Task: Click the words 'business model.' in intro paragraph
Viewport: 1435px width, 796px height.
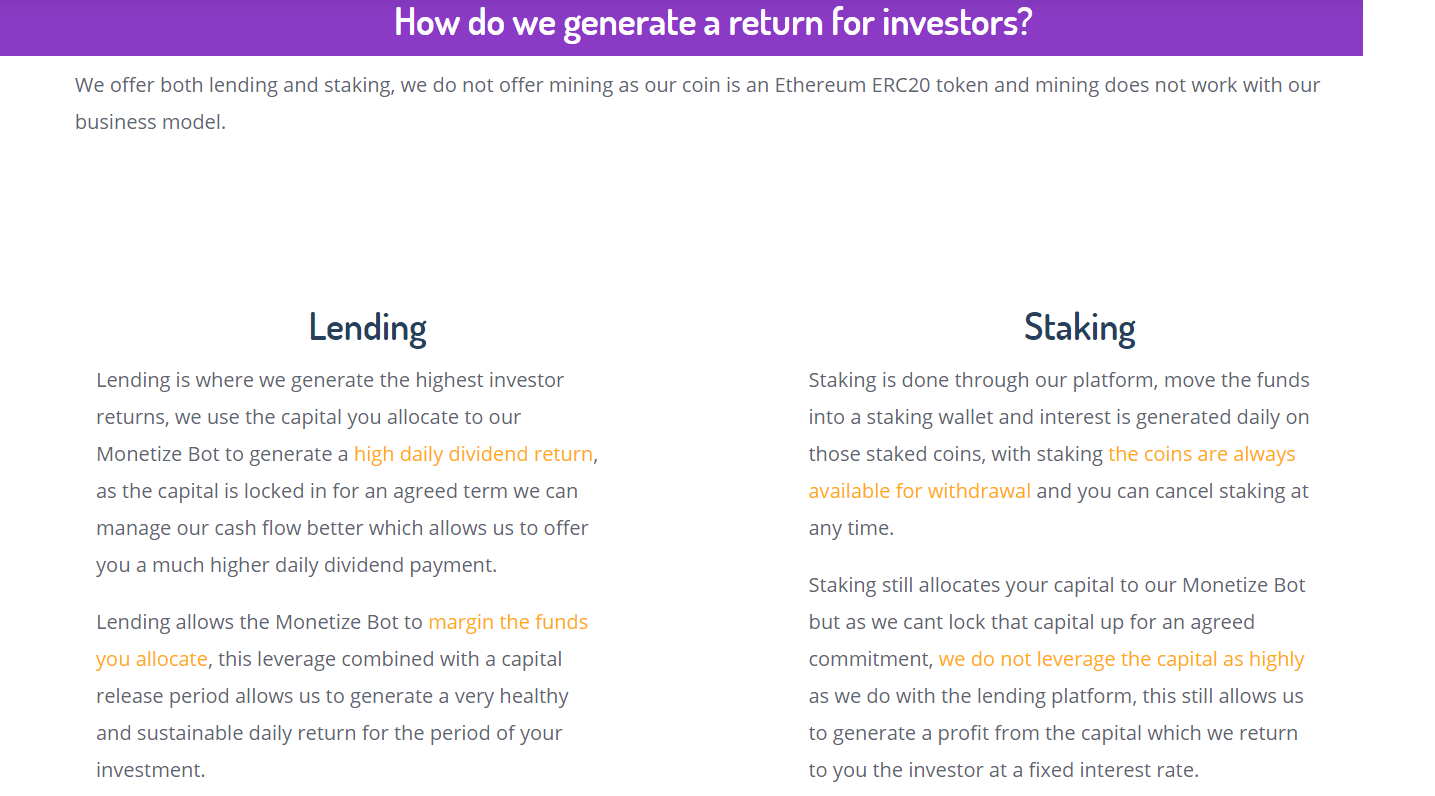Action: pos(150,122)
